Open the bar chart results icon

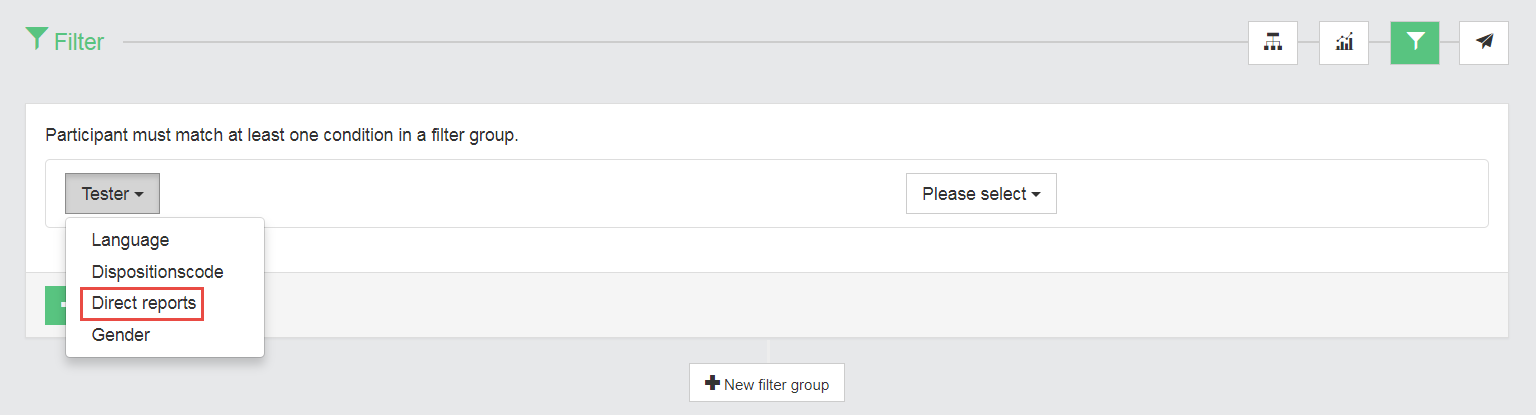coord(1344,41)
